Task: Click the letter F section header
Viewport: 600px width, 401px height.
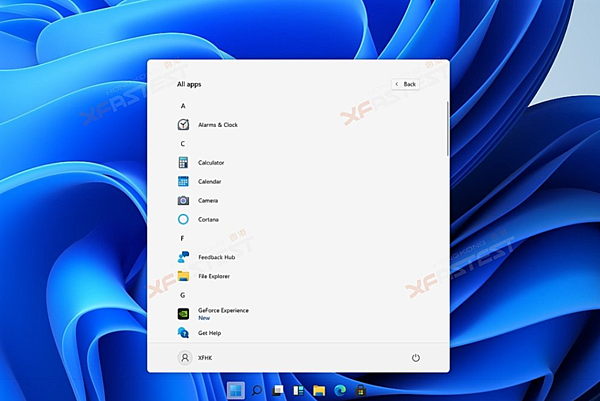Action: (x=182, y=238)
